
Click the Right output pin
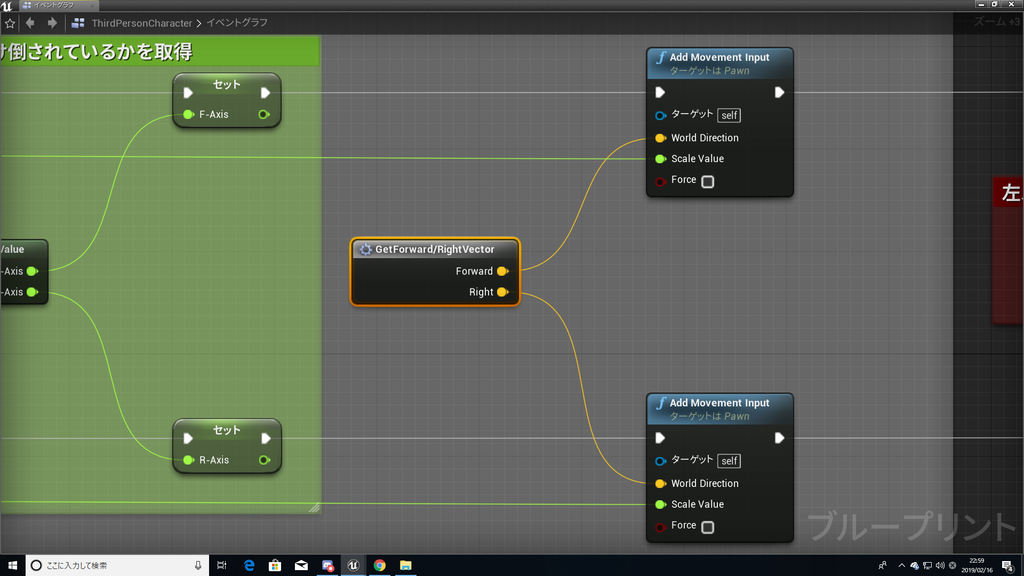(502, 292)
